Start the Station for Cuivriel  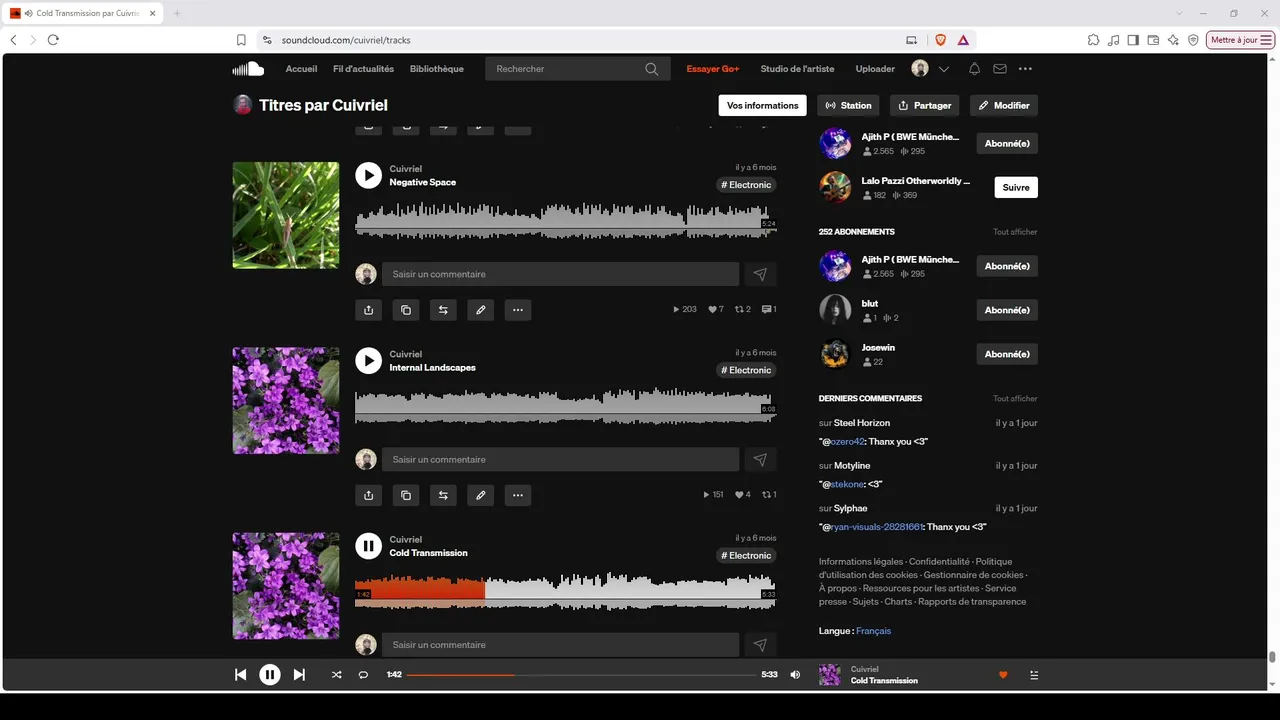click(848, 105)
